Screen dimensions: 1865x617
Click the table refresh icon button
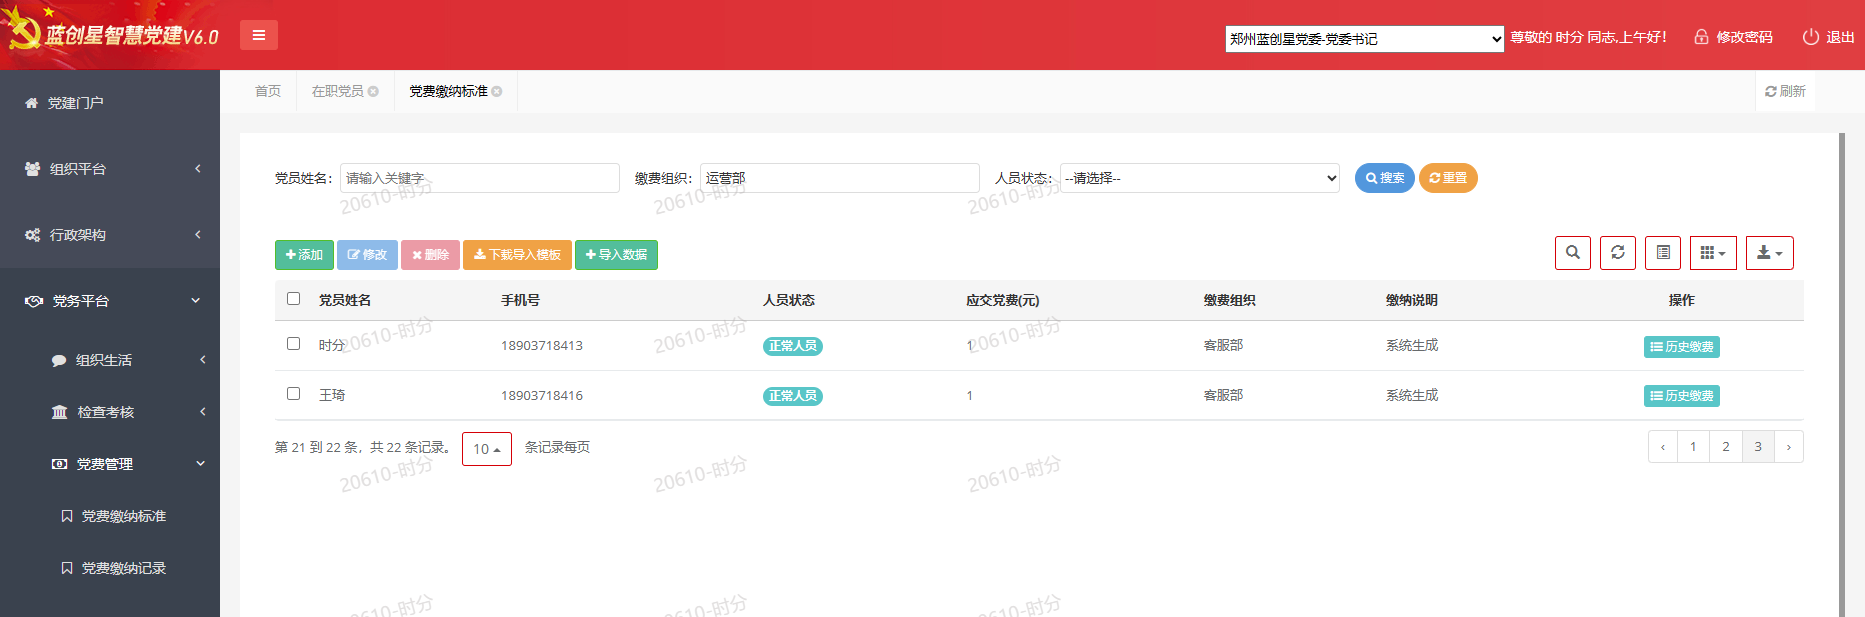1618,253
